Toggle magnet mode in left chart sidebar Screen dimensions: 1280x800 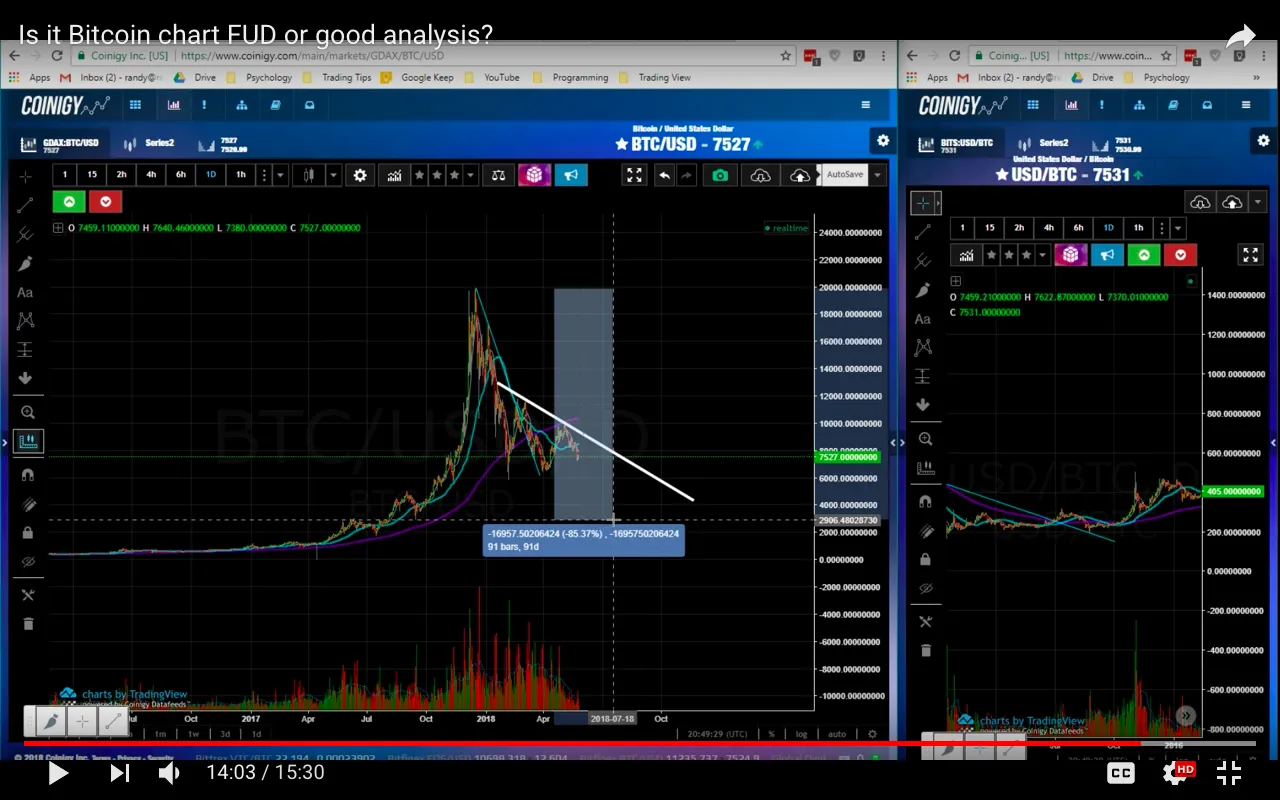tap(27, 475)
